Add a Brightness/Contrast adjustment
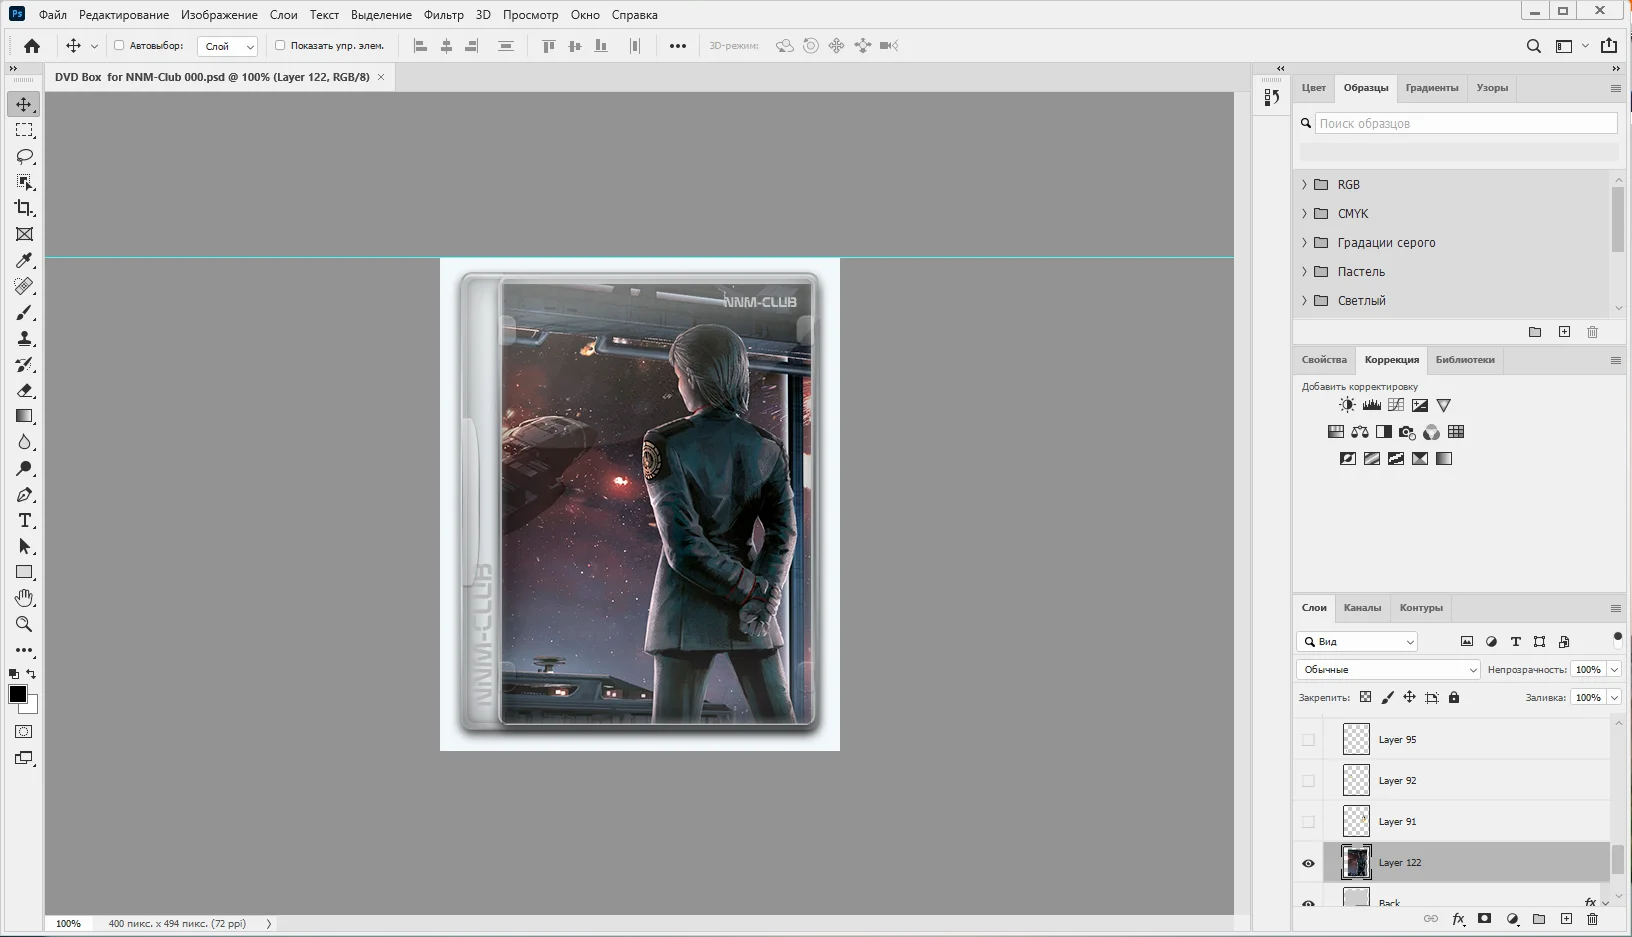This screenshot has height=937, width=1632. [1347, 405]
